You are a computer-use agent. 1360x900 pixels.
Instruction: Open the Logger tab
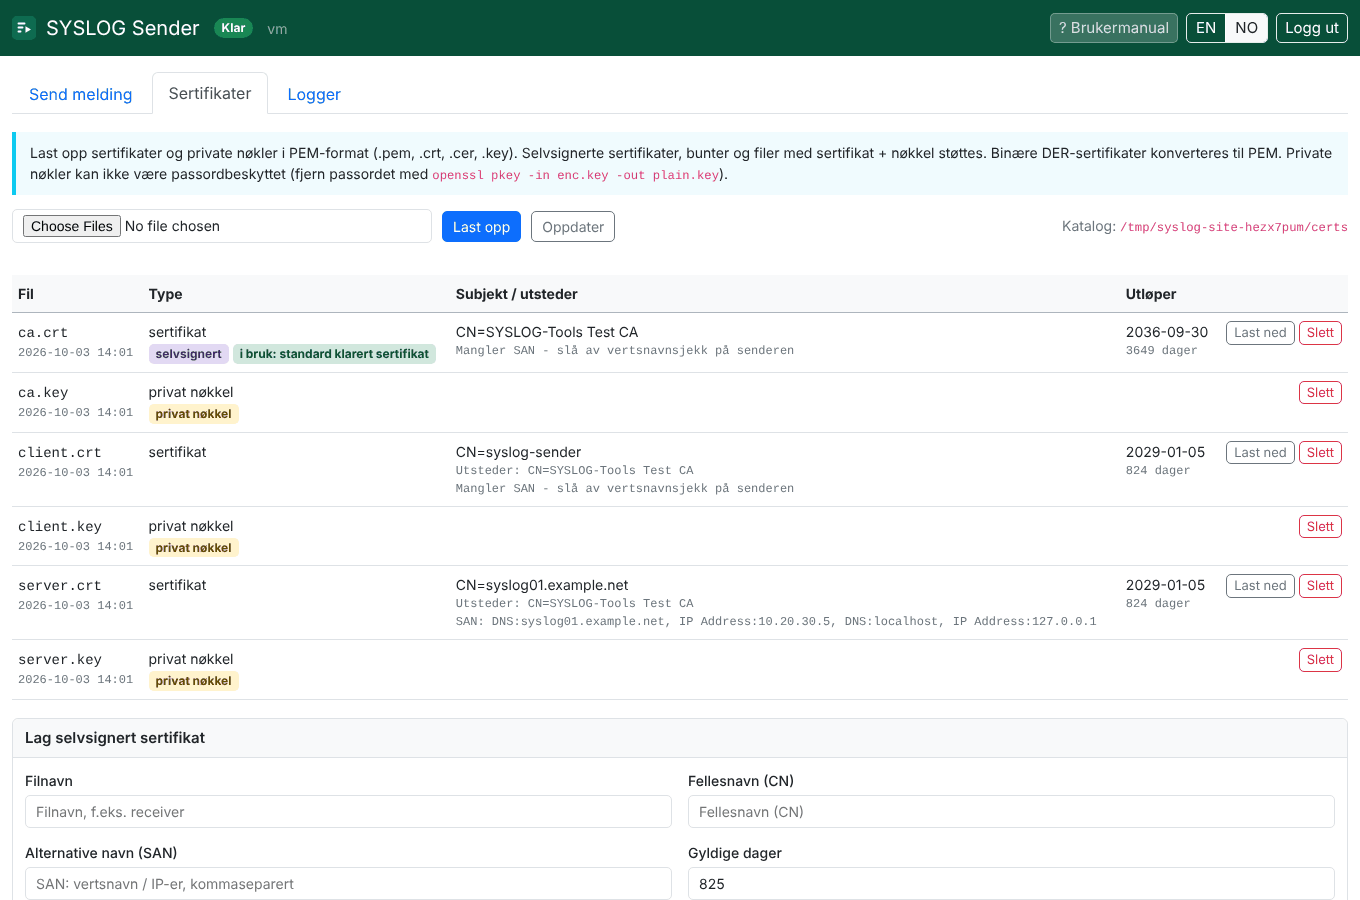pos(314,94)
